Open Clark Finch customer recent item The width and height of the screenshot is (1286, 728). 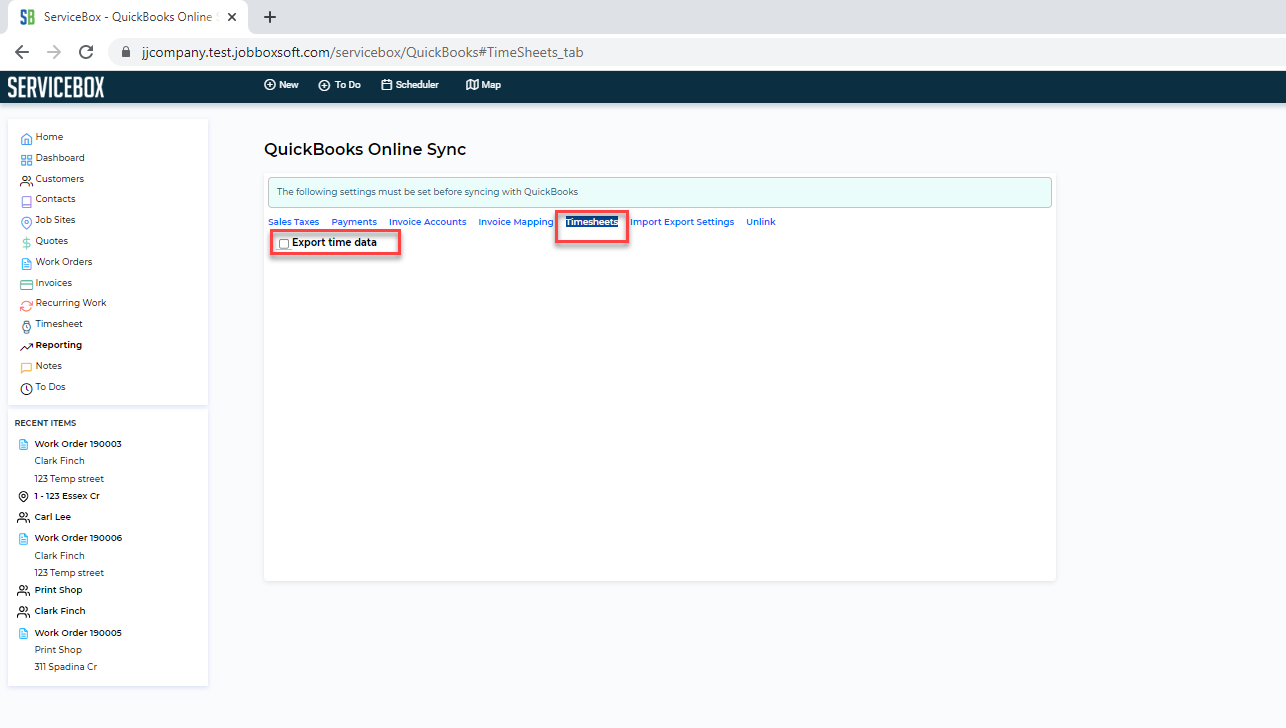click(x=60, y=611)
